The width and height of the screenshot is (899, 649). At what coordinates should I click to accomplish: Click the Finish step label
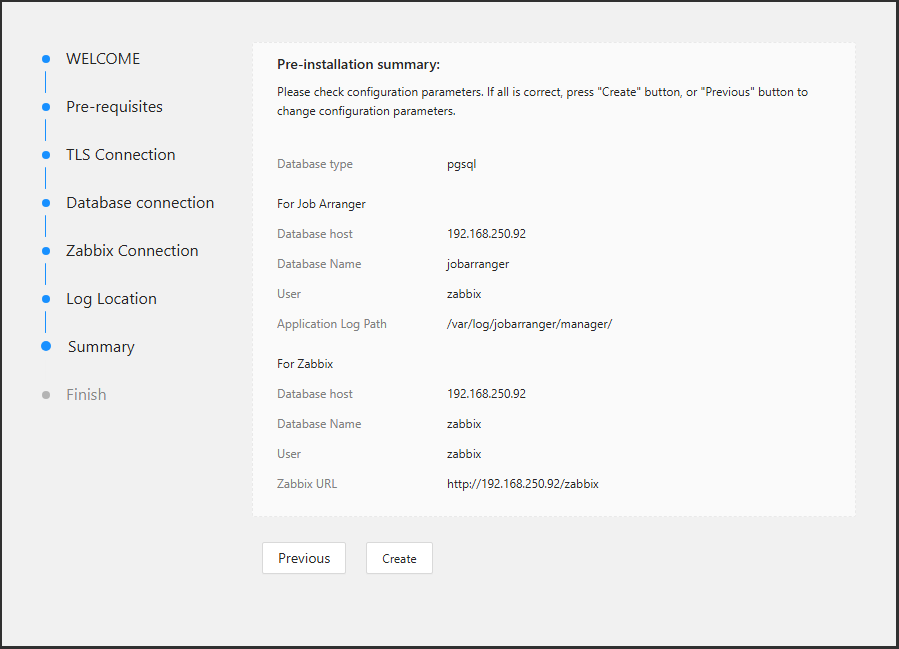coord(87,394)
